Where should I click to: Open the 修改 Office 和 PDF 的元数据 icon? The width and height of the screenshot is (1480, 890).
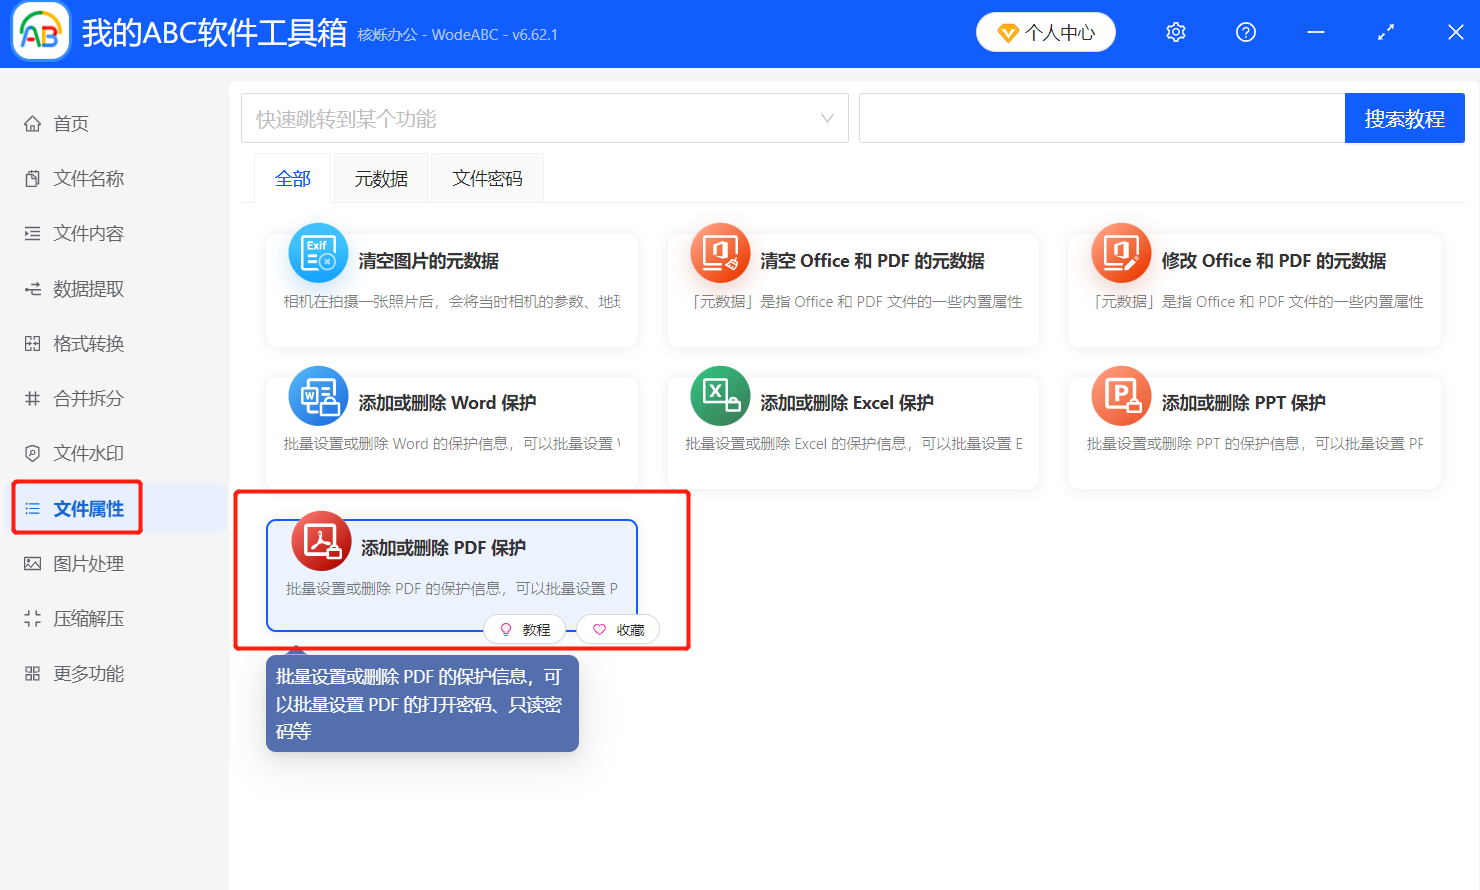click(1120, 253)
